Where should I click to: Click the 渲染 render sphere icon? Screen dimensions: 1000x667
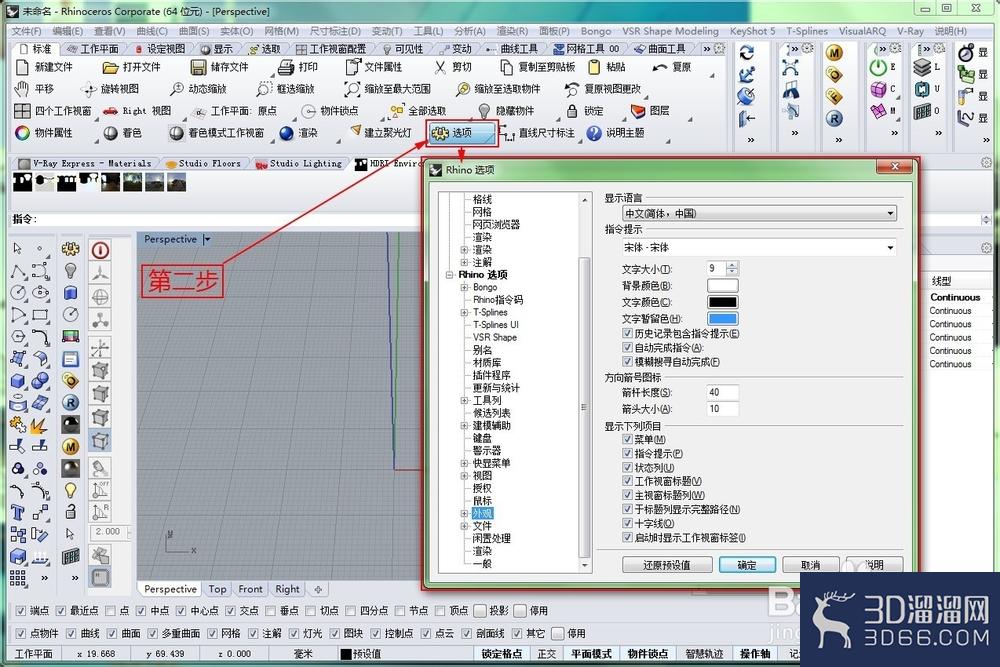point(286,133)
